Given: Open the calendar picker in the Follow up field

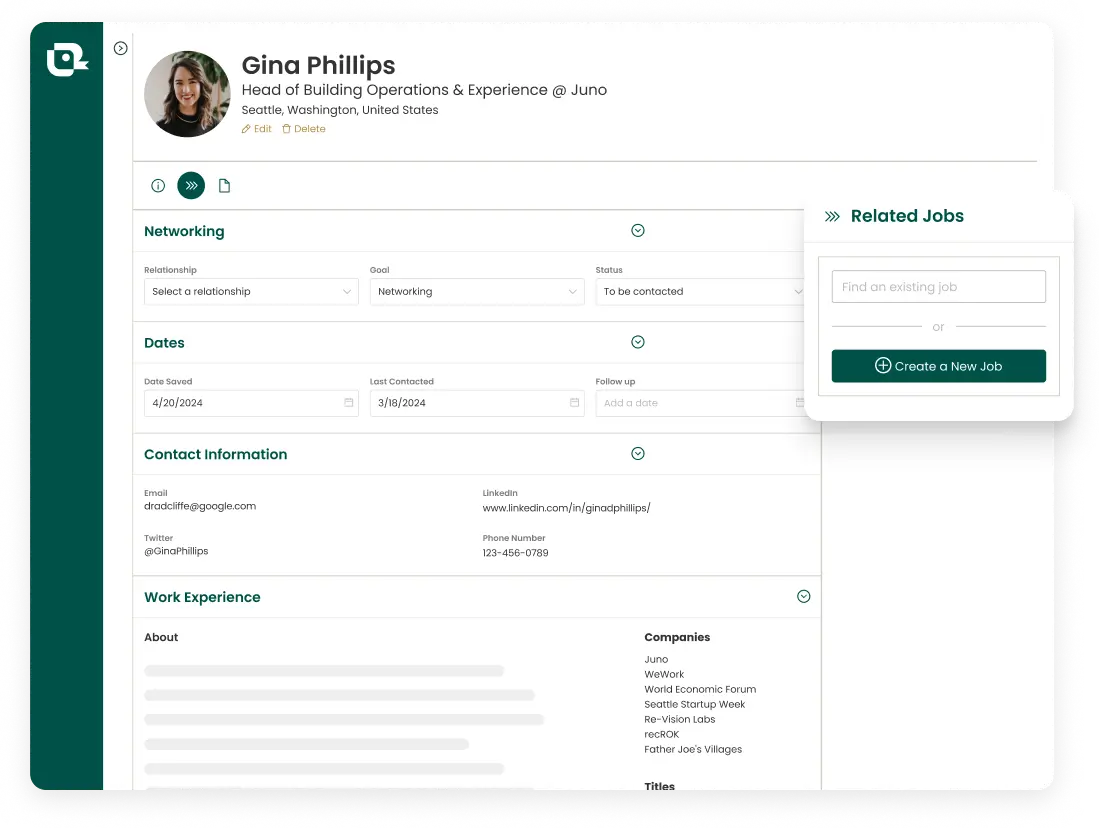Looking at the screenshot, I should [800, 403].
